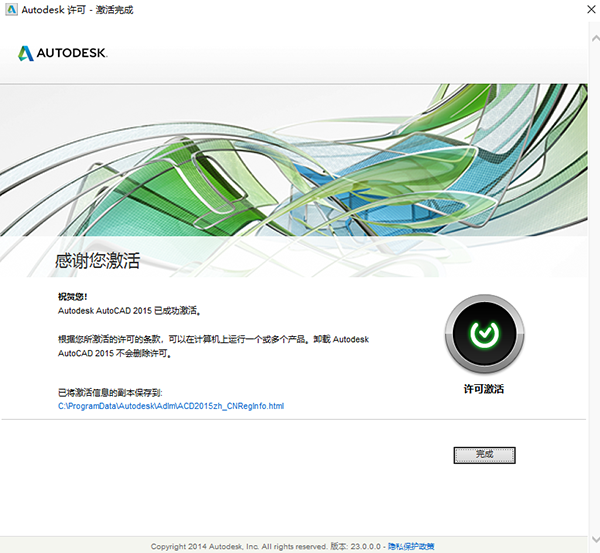
Task: Click the AUTODESK wordmark text in header
Action: (72, 53)
